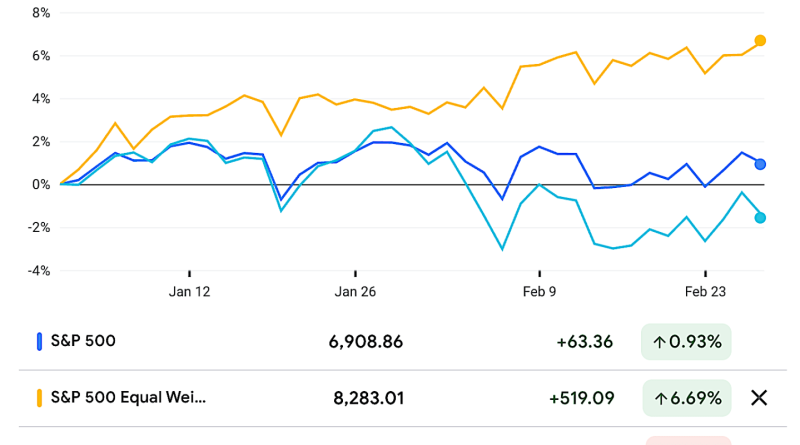Image resolution: width=800 pixels, height=445 pixels.
Task: Remove the S&P 500 Equal Weight comparison
Action: point(759,398)
